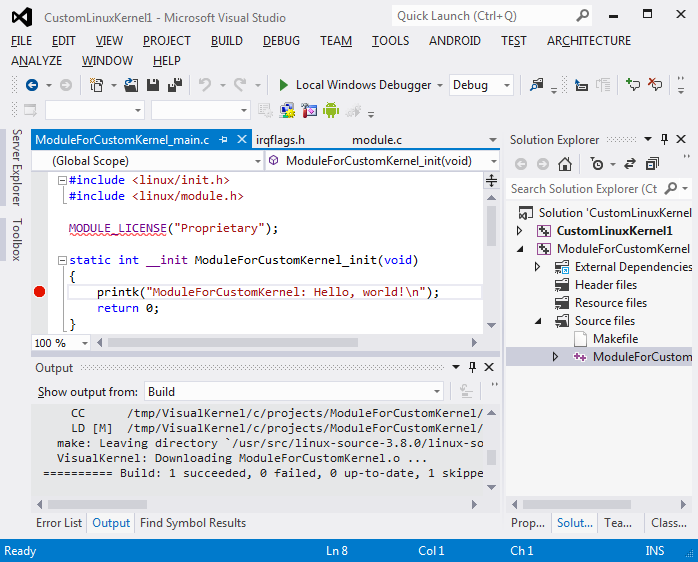This screenshot has width=698, height=562.
Task: Select the Makefile item in Solution Explorer
Action: click(615, 339)
